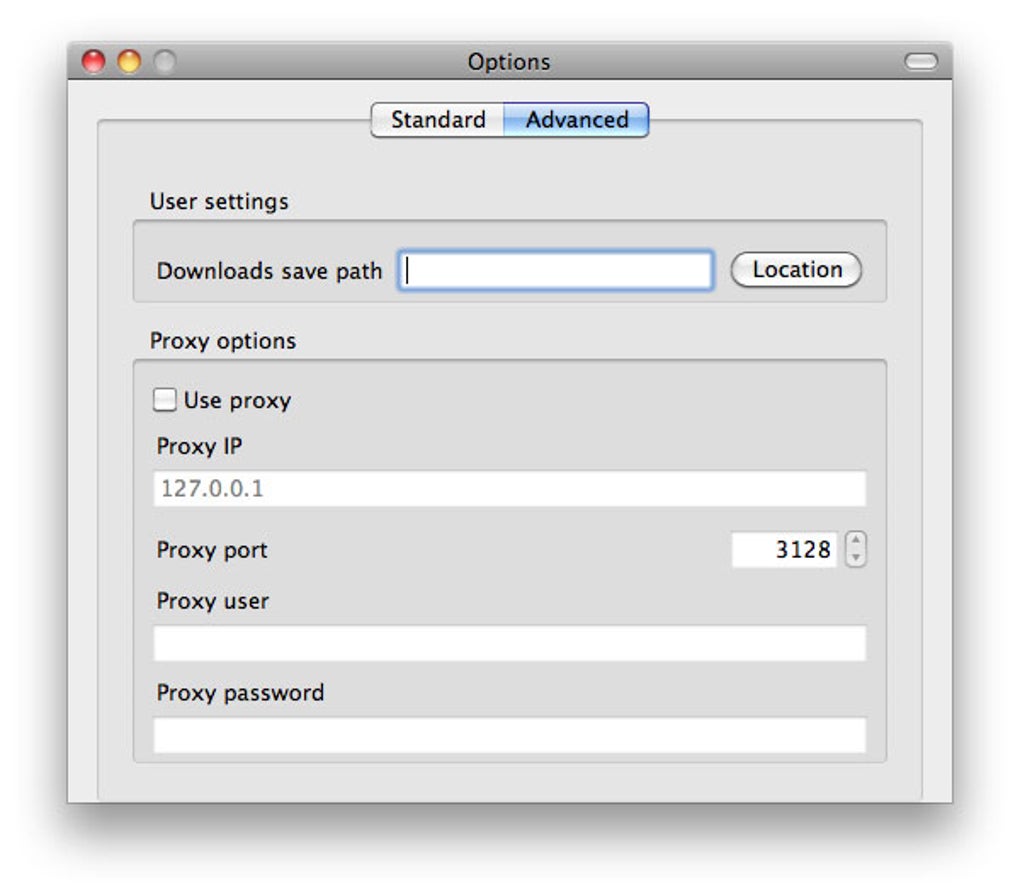Click the Options title bar
Screen dimensions: 1020x896
(x=510, y=61)
